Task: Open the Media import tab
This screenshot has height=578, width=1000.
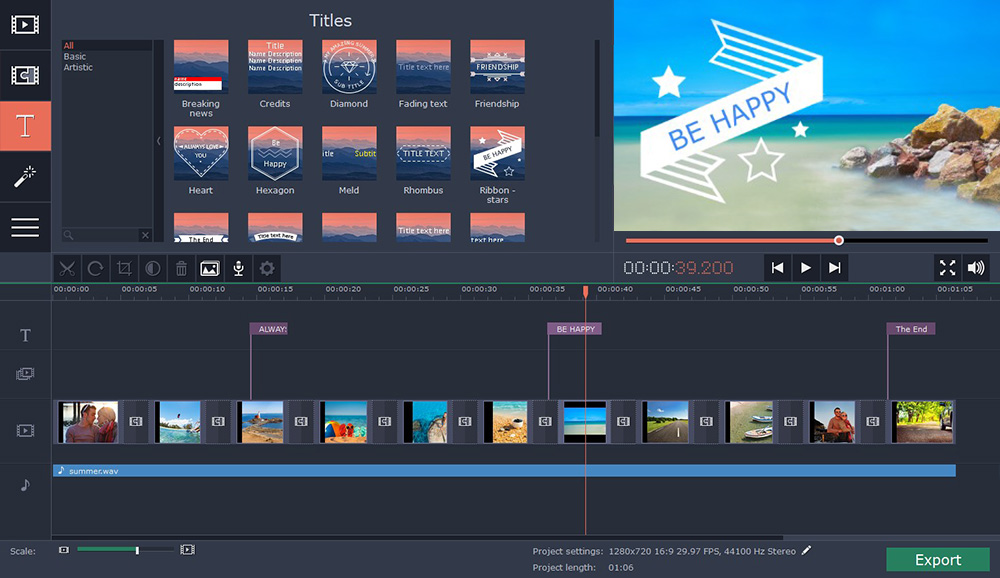Action: coord(25,25)
